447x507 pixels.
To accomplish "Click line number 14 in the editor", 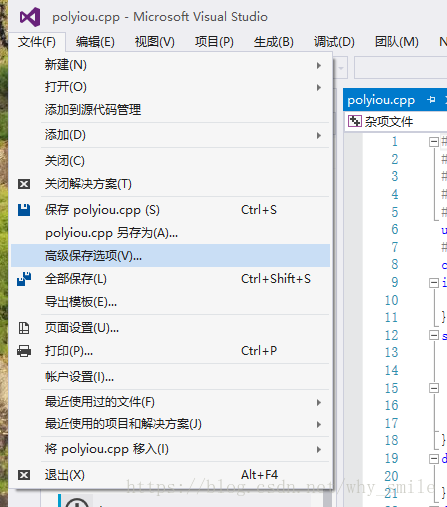I will (391, 370).
